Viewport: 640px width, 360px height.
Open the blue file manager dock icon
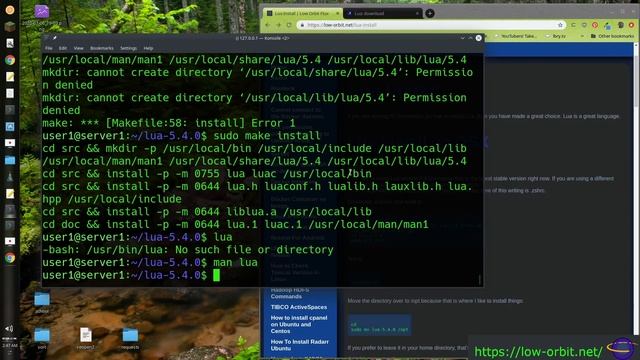(10, 160)
